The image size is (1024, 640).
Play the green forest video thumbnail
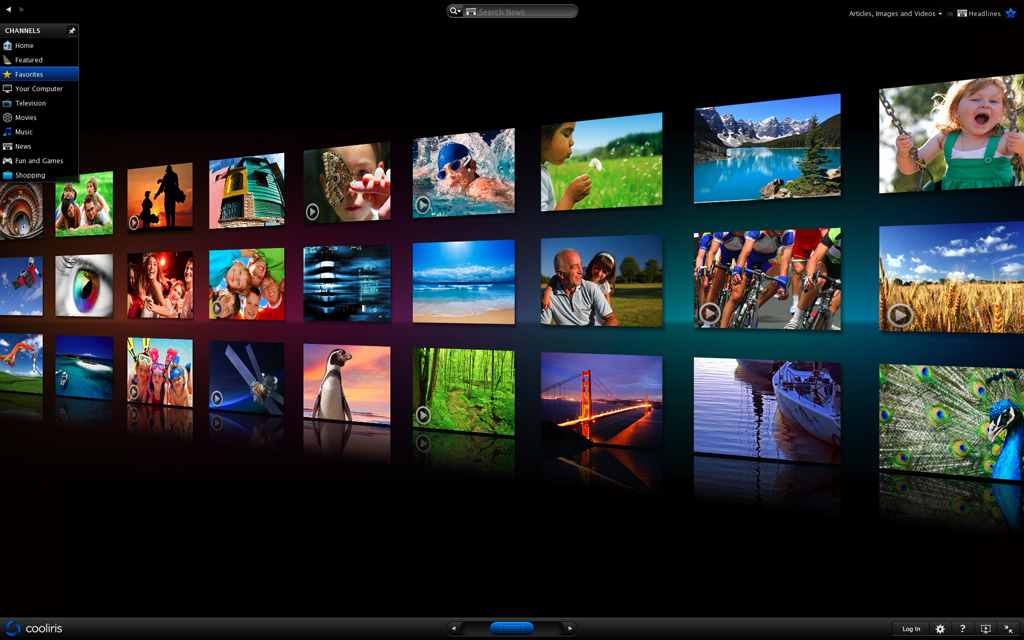click(464, 391)
